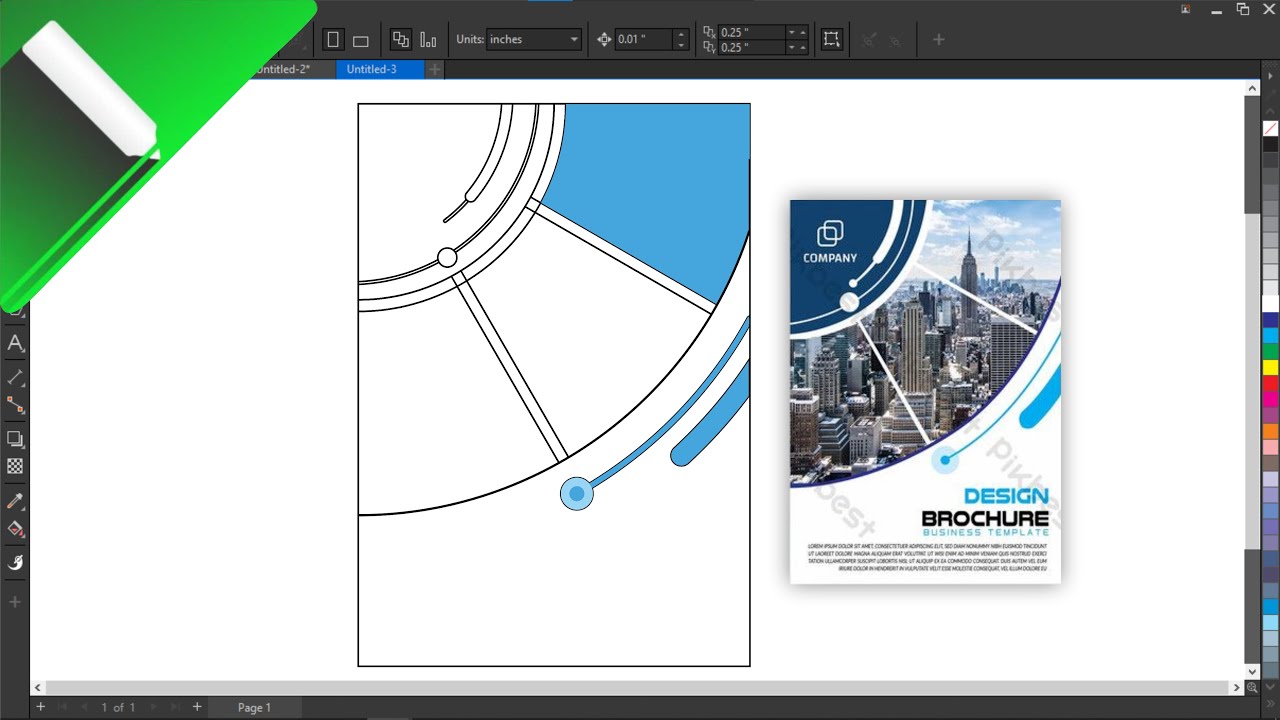Select the Text tool
The image size is (1280, 720).
[15, 343]
